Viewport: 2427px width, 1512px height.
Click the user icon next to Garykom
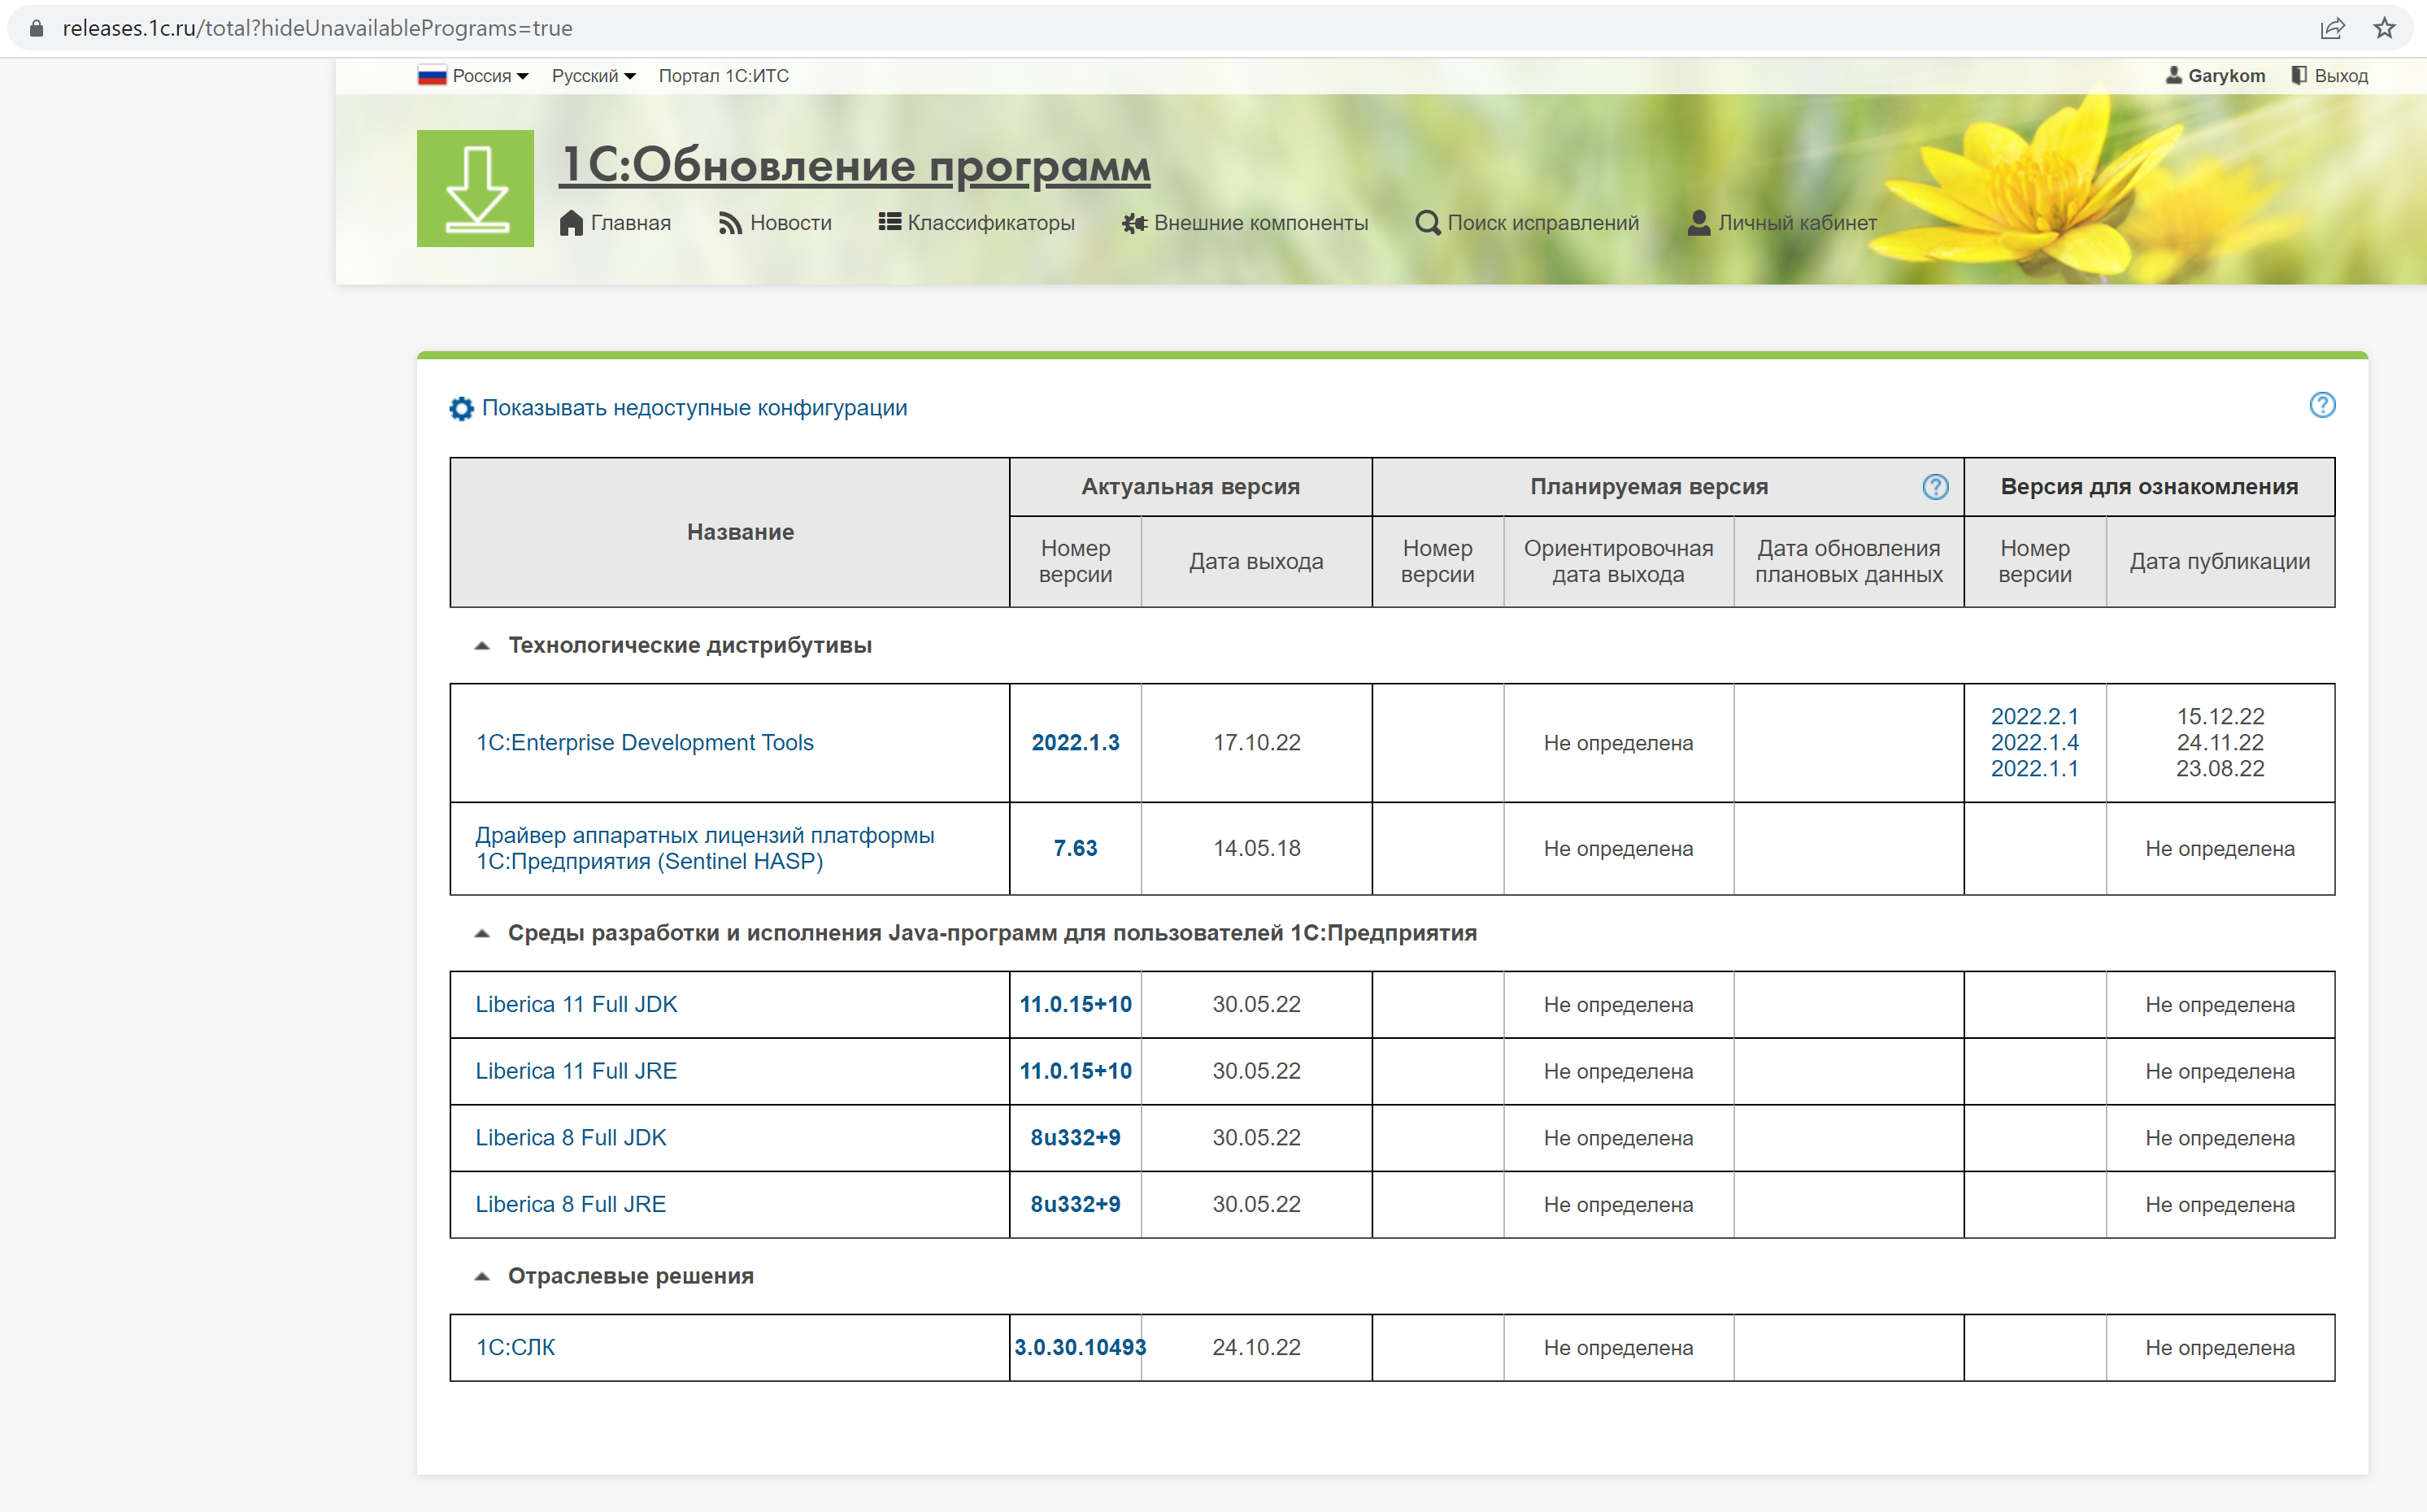coord(2173,76)
